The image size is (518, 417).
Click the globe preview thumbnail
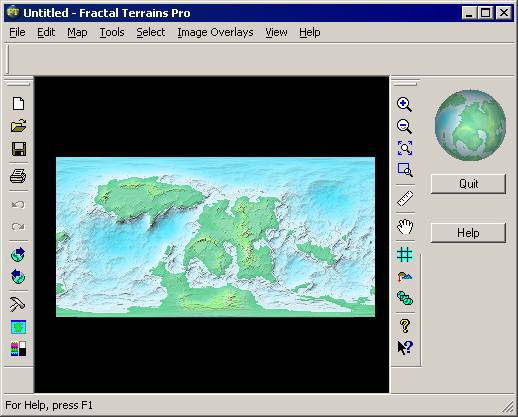(x=470, y=125)
